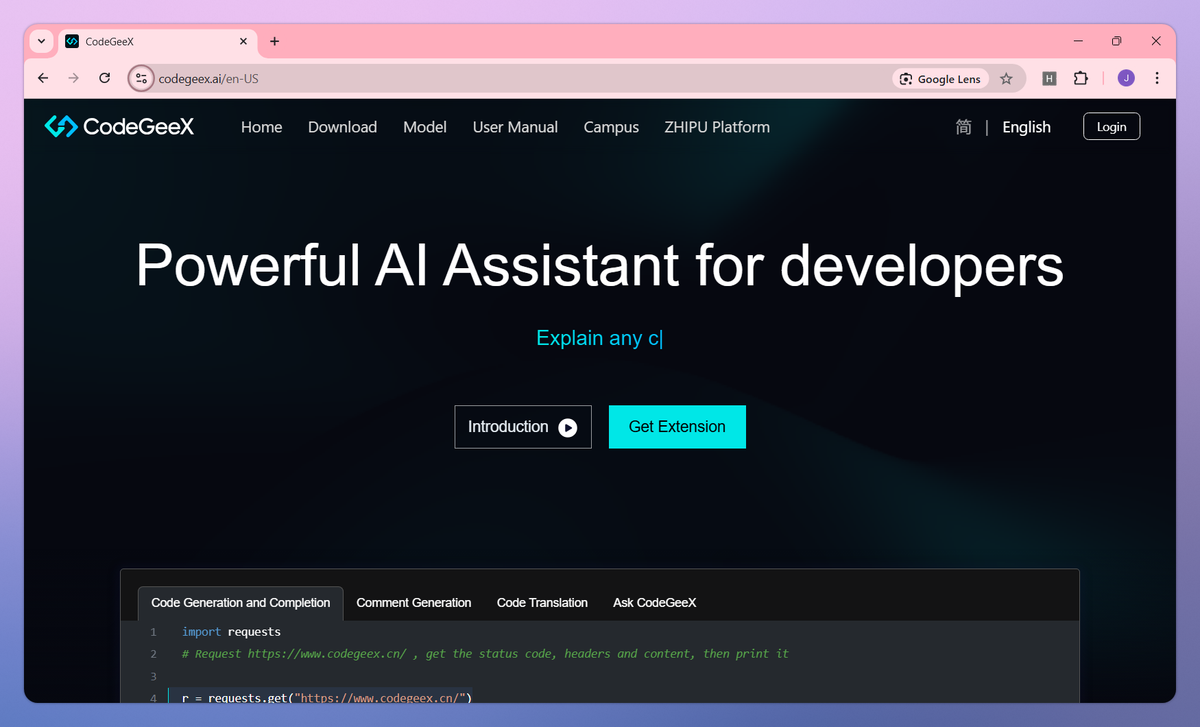1200x727 pixels.
Task: Go to Home nav link
Action: [261, 127]
